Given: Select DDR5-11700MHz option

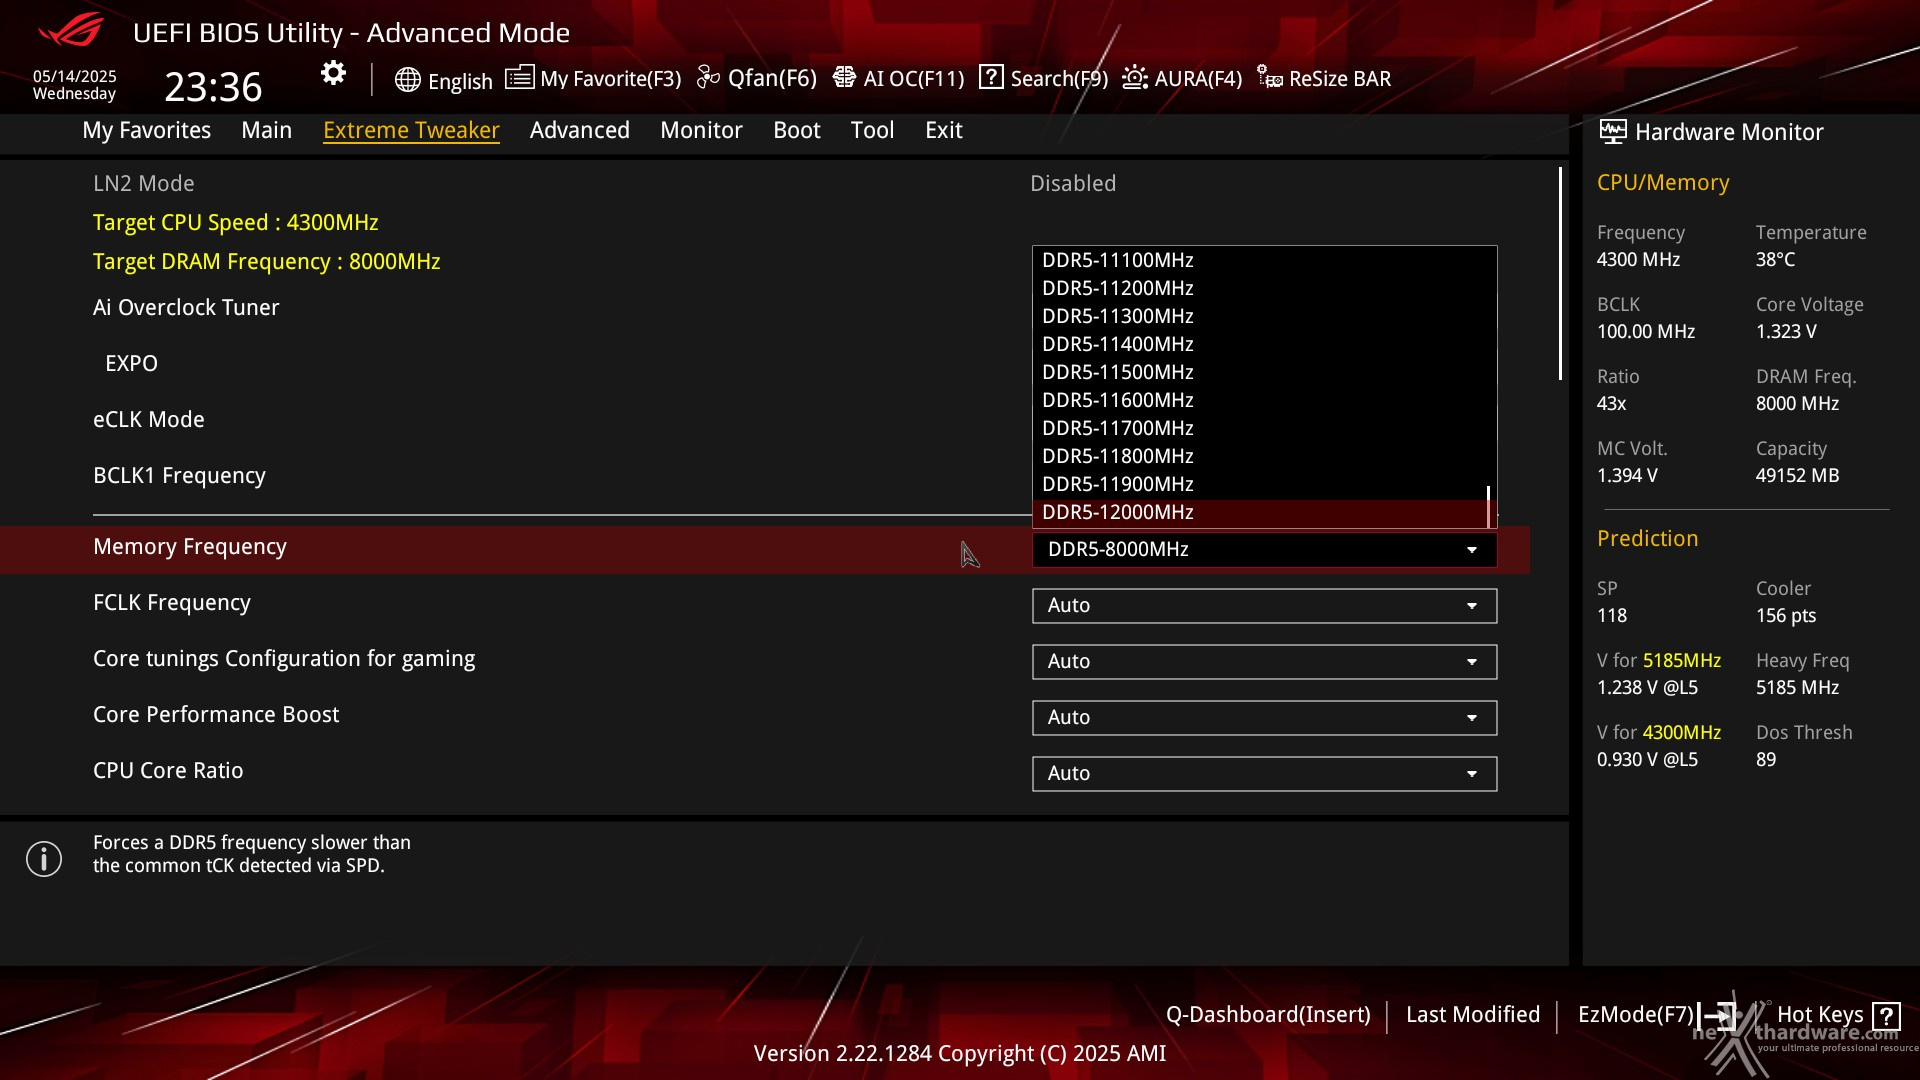Looking at the screenshot, I should (1260, 428).
